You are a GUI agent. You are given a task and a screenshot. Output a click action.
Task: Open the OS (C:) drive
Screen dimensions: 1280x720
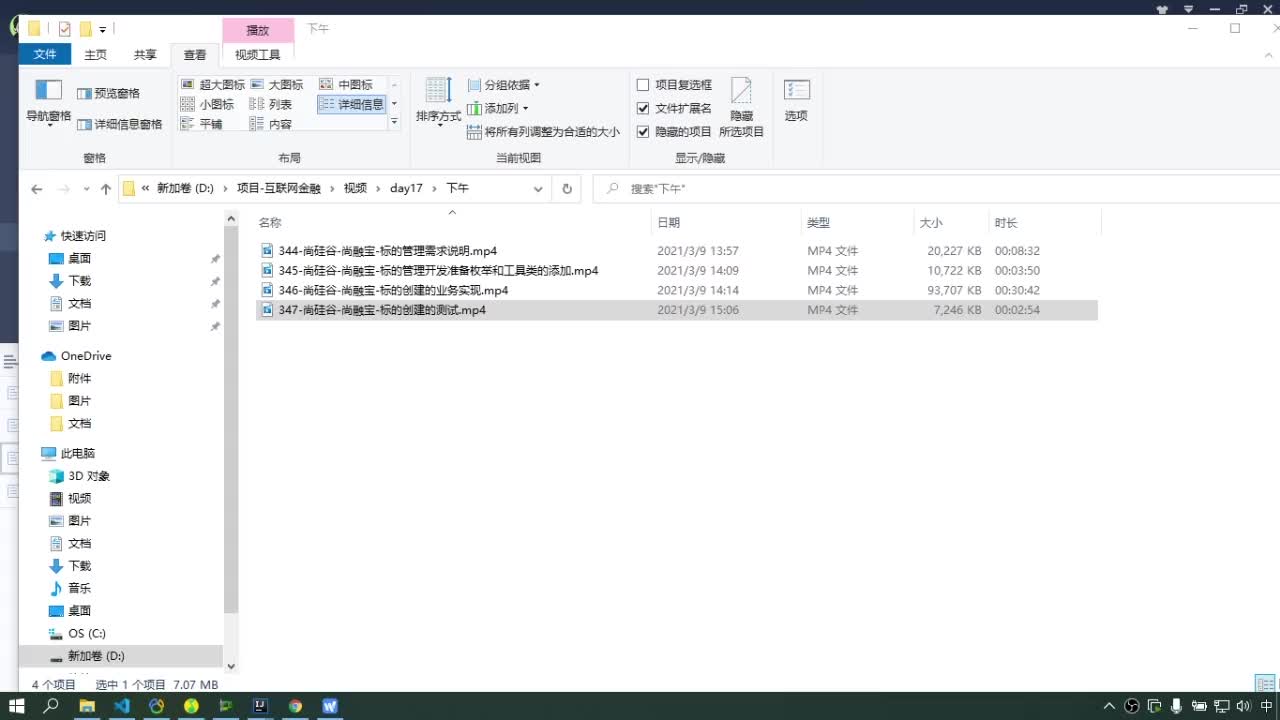pyautogui.click(x=86, y=634)
